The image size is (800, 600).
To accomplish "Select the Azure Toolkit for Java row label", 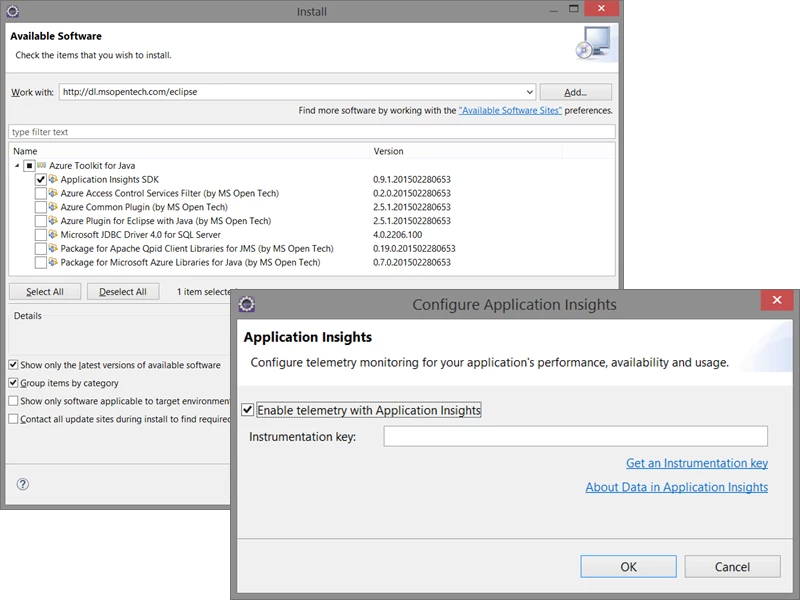I will [92, 165].
